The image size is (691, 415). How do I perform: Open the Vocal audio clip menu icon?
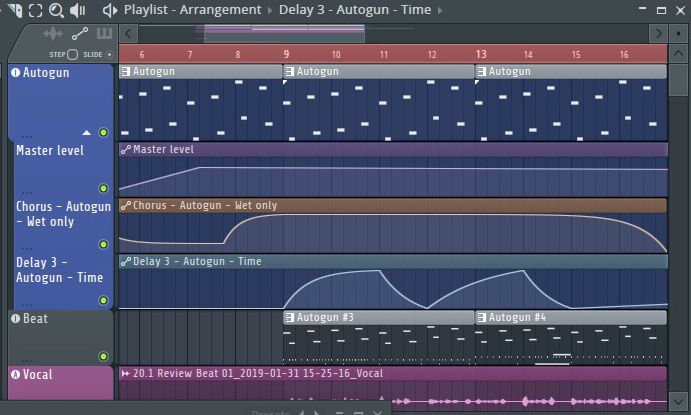[126, 374]
